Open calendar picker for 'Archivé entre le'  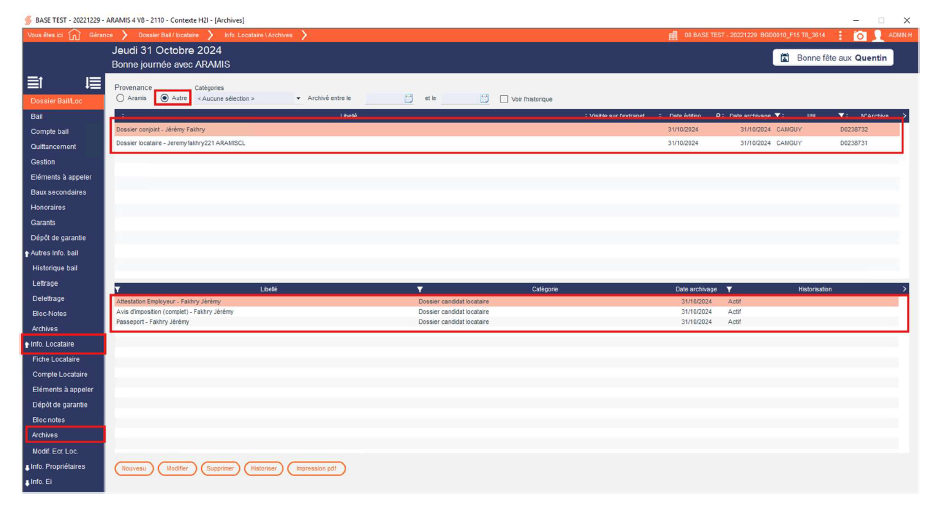pos(408,98)
